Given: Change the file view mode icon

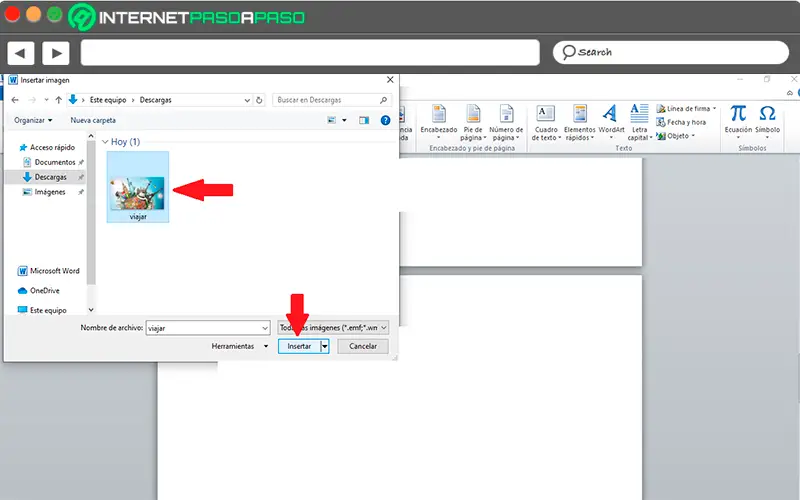Looking at the screenshot, I should [x=332, y=120].
